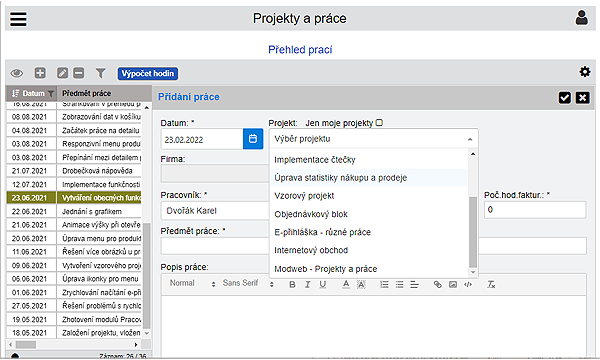This screenshot has width=600, height=360.
Task: Click the pencil edit-record icon
Action: (x=62, y=73)
